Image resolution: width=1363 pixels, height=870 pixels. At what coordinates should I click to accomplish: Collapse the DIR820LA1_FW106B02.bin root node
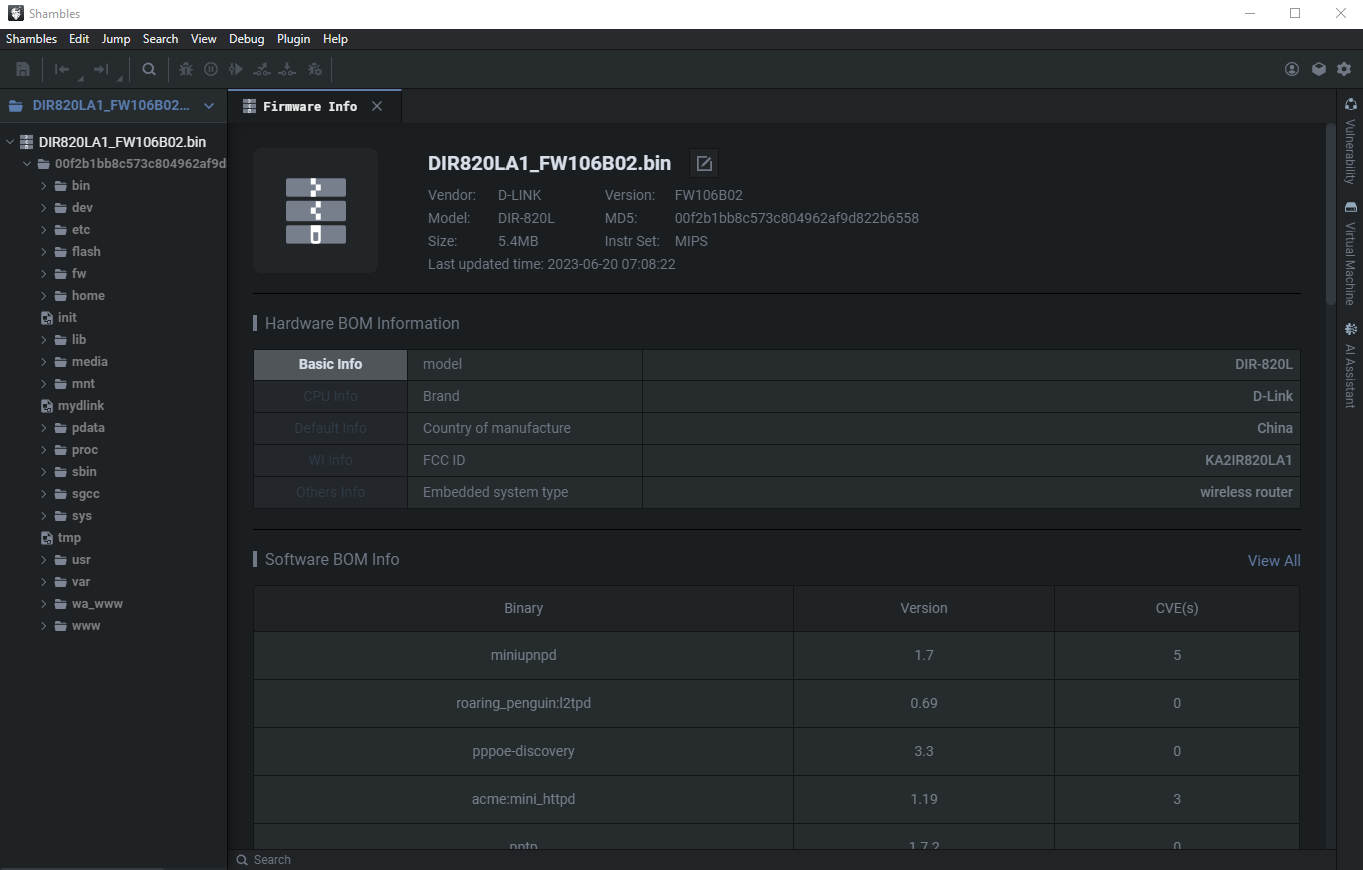(10, 142)
